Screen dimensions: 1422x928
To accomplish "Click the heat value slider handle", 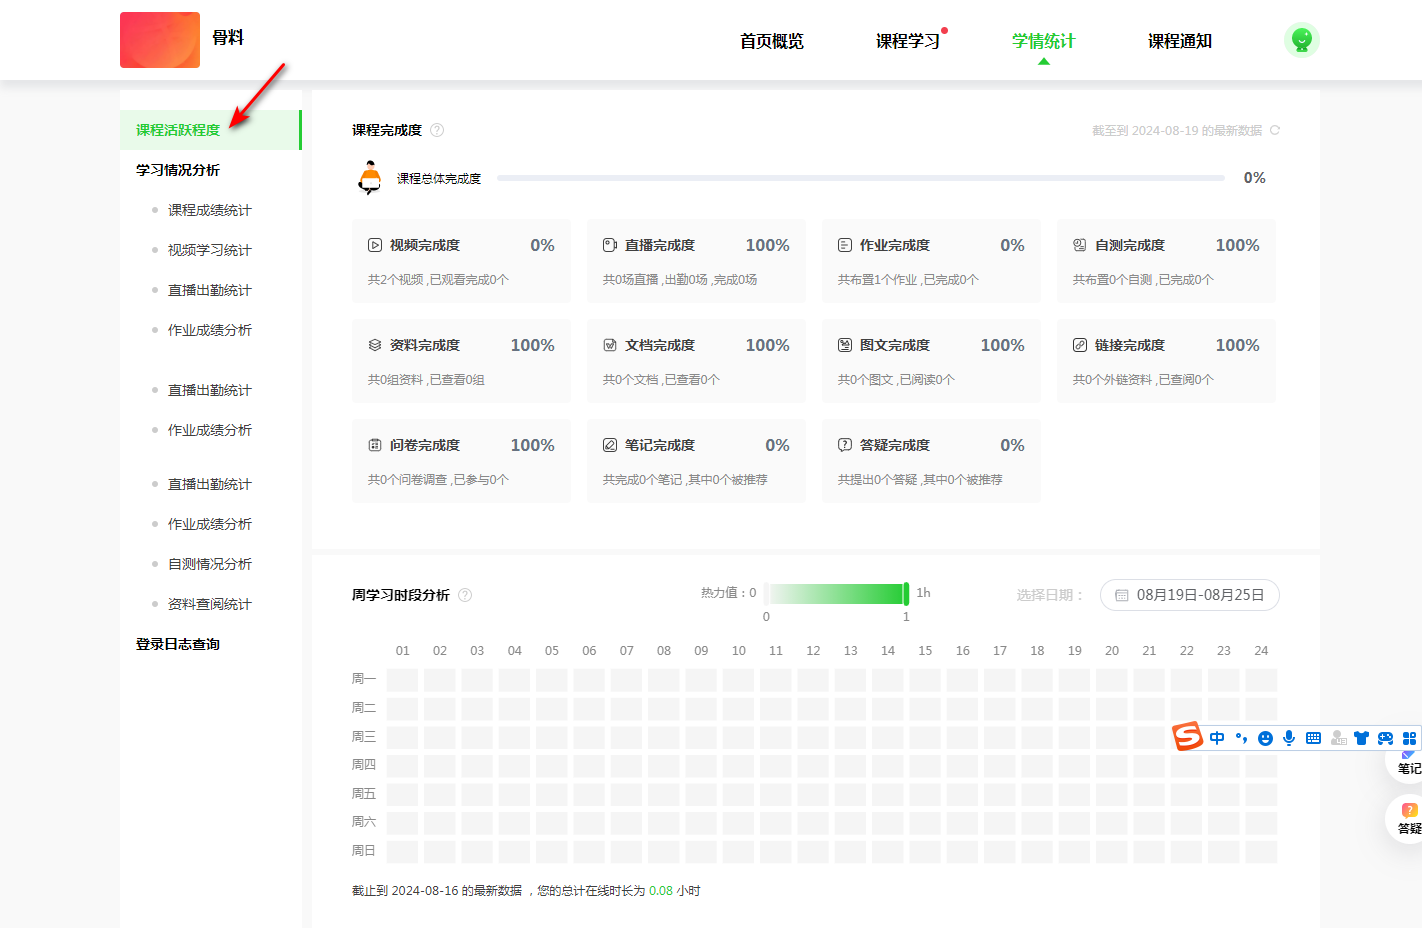I will click(906, 594).
